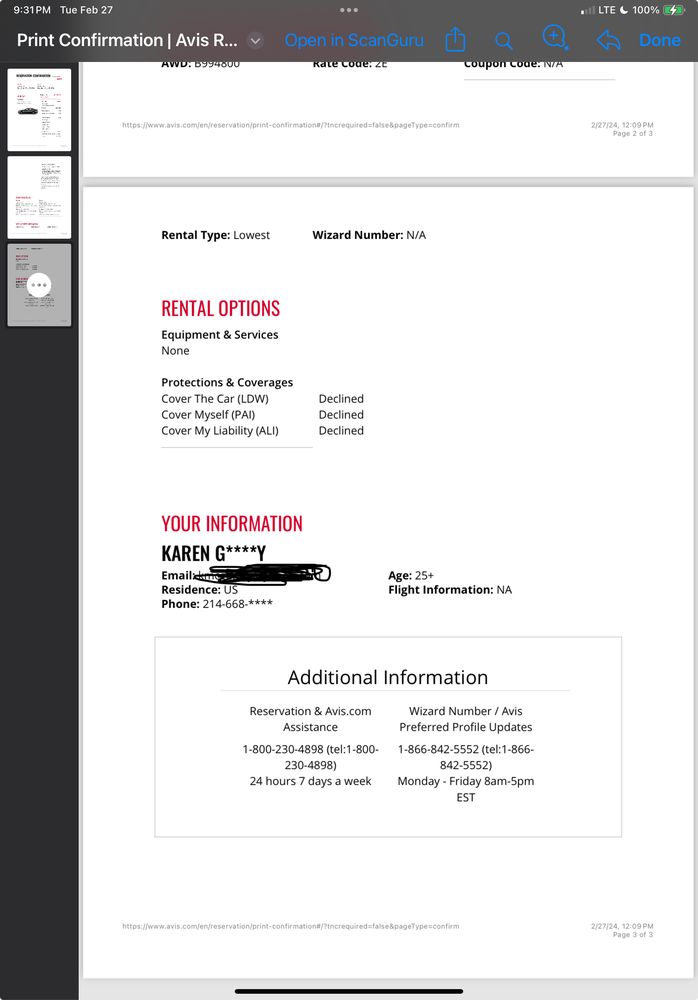Image resolution: width=698 pixels, height=1000 pixels.
Task: Tap the Cover My Liability (ALI) row
Action: [262, 430]
